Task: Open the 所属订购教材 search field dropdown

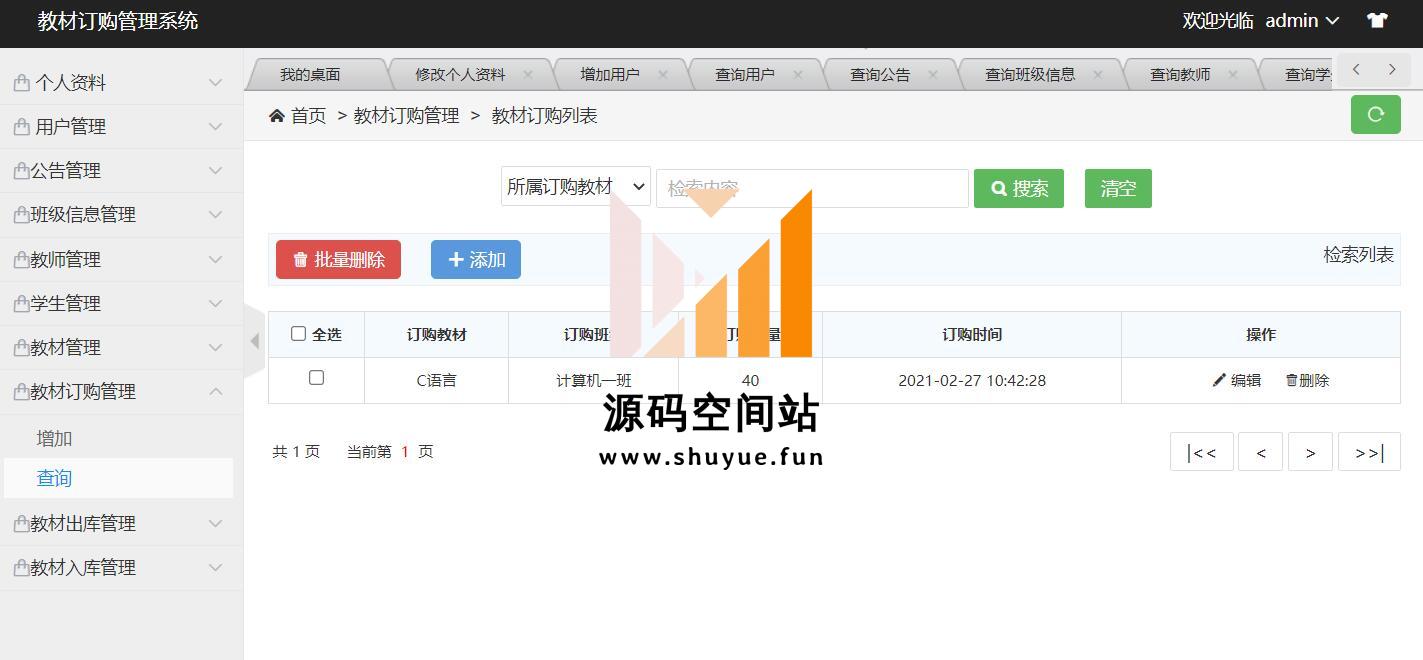Action: (x=576, y=187)
